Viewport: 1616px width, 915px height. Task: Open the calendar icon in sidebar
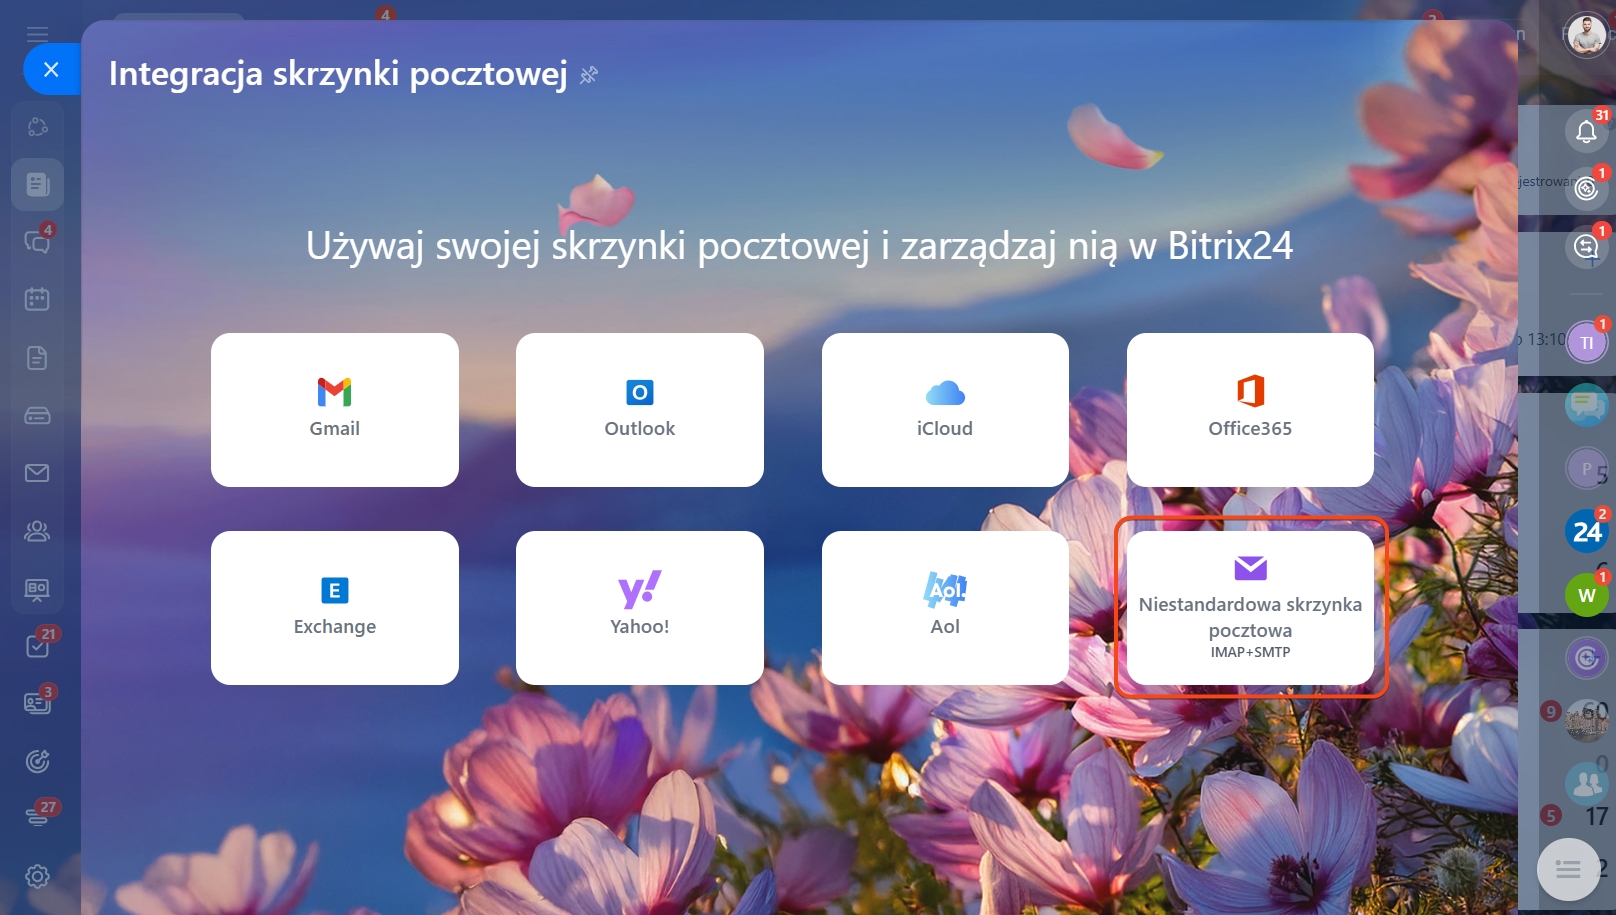click(x=37, y=299)
